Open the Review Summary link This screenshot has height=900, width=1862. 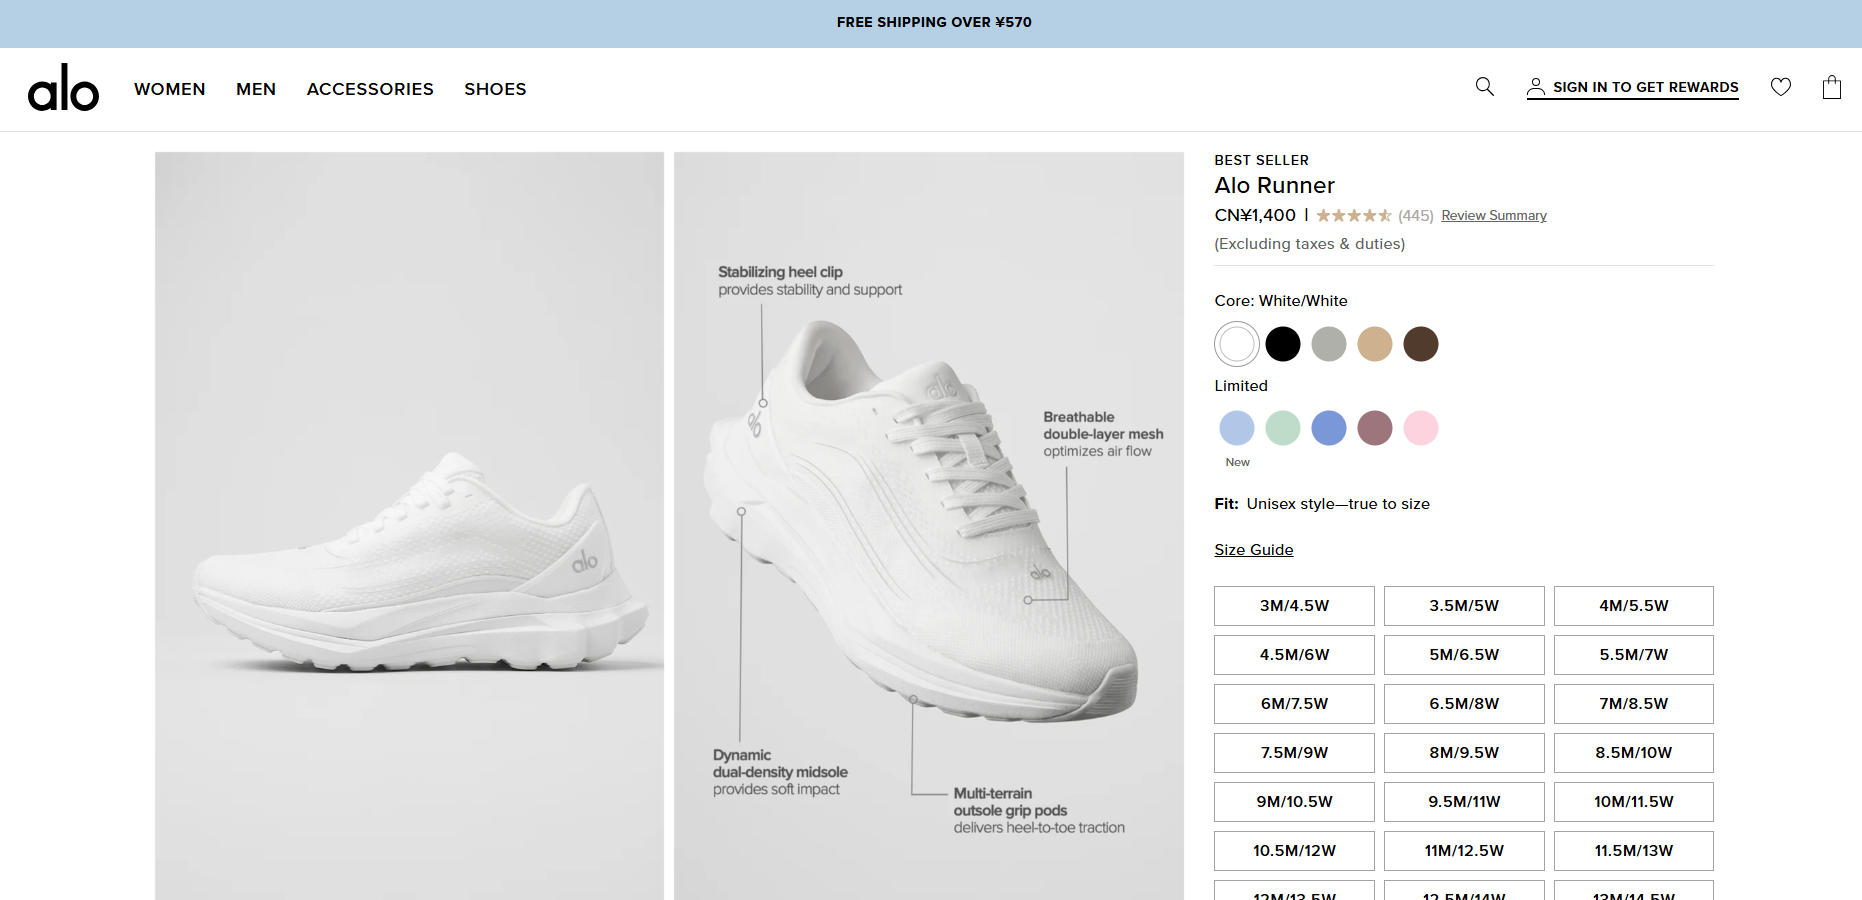pos(1493,216)
